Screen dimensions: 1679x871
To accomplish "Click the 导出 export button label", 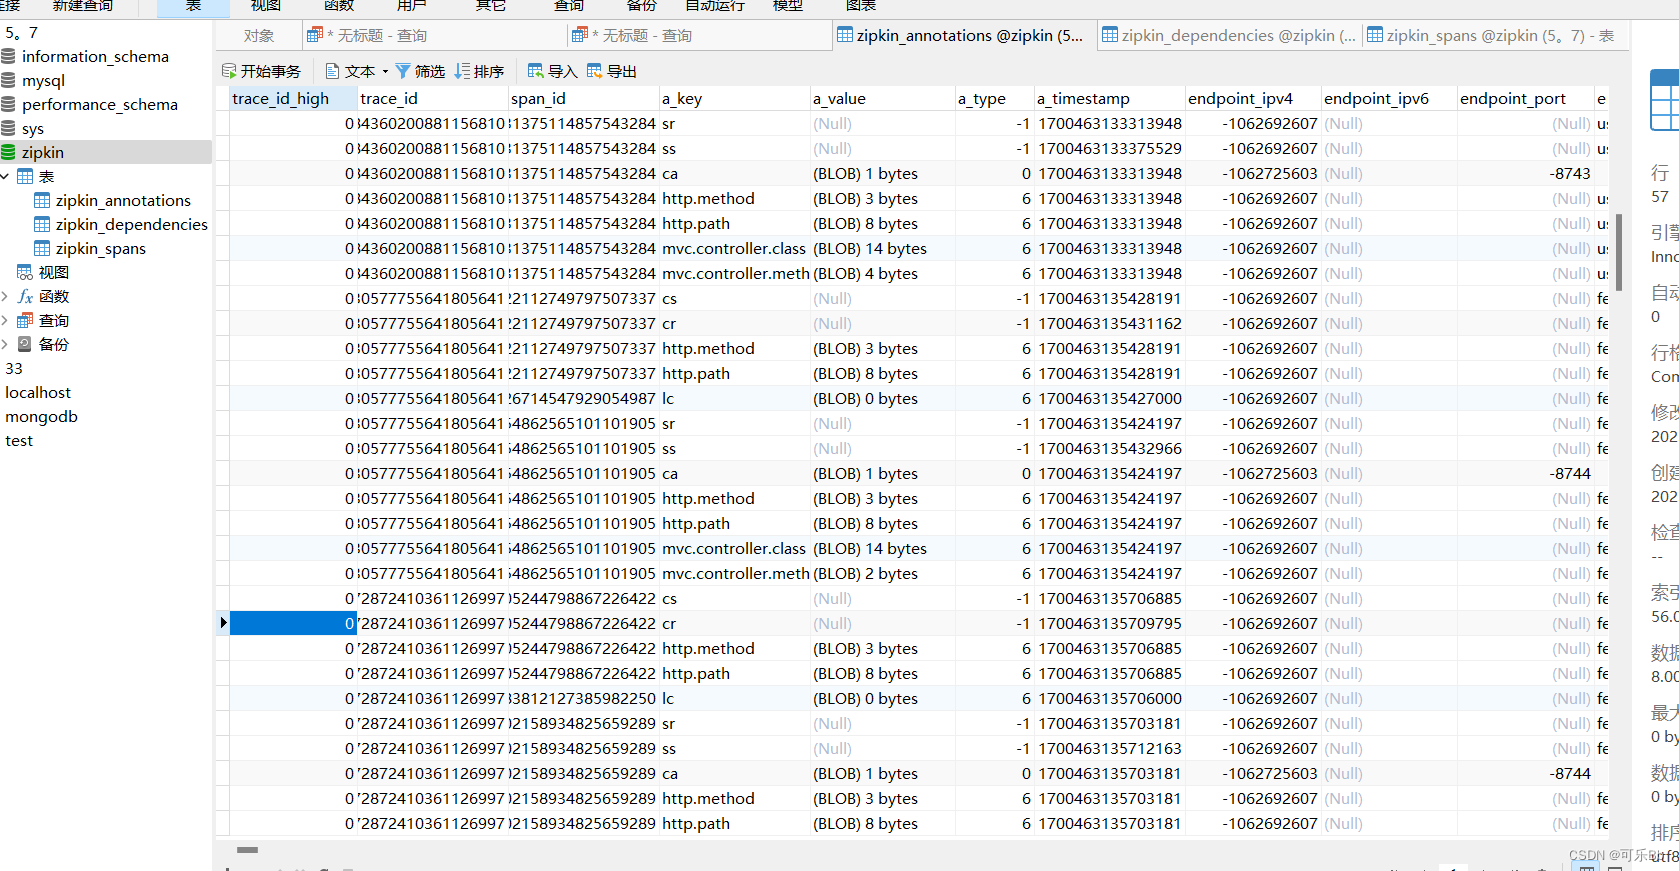I will [622, 71].
